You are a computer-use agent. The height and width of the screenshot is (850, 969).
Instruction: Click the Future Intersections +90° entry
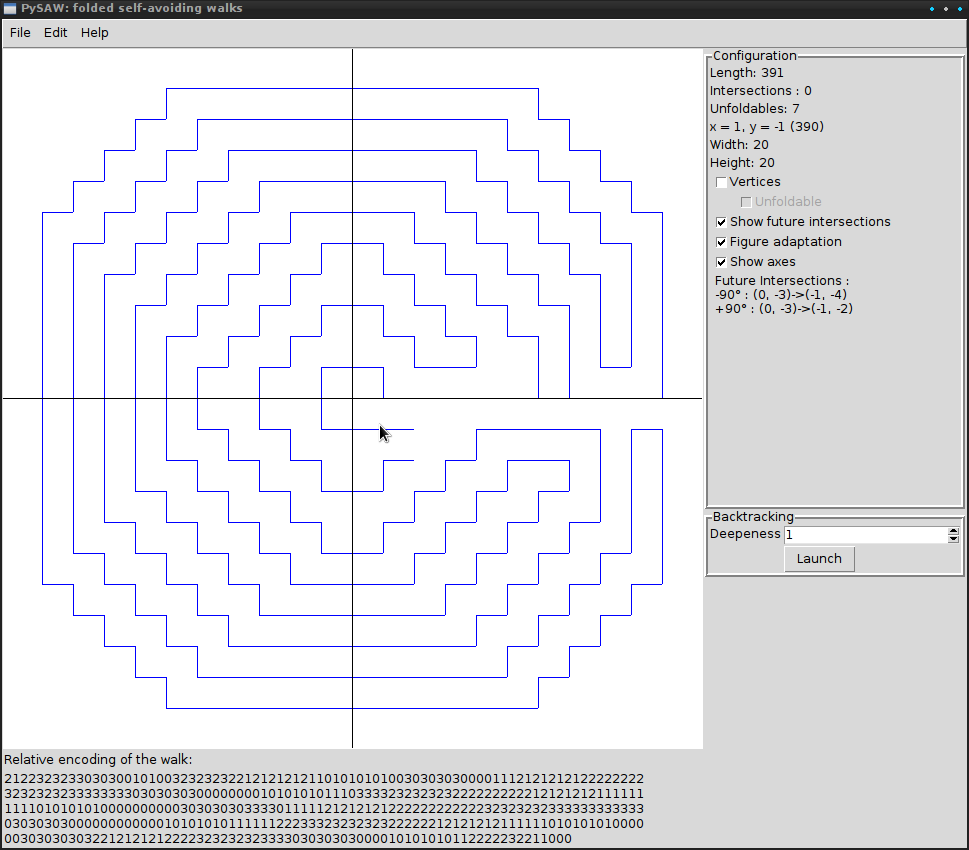click(x=784, y=309)
